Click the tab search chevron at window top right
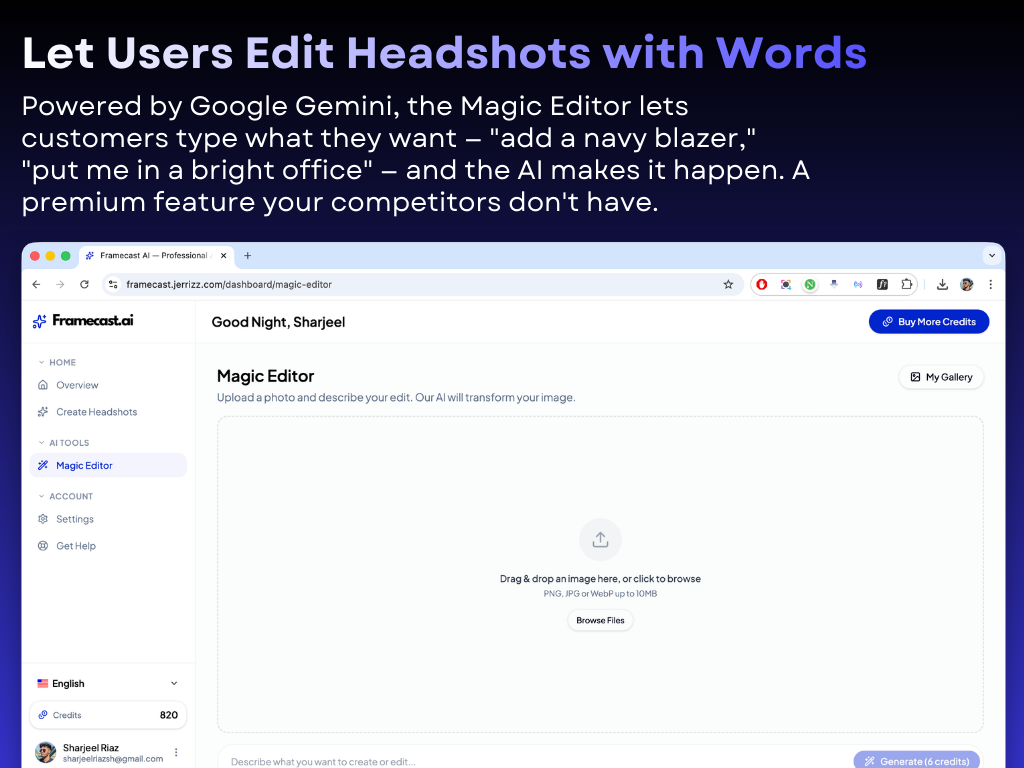The width and height of the screenshot is (1024, 768). 992,255
